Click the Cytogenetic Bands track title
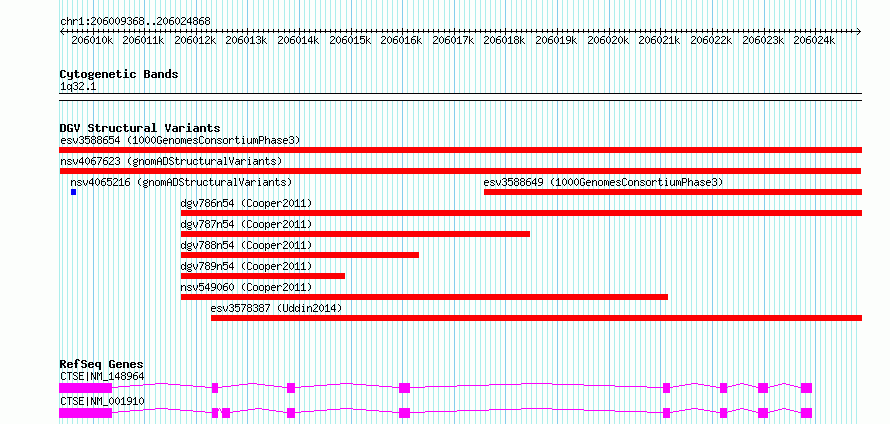The width and height of the screenshot is (890, 424). 119,74
